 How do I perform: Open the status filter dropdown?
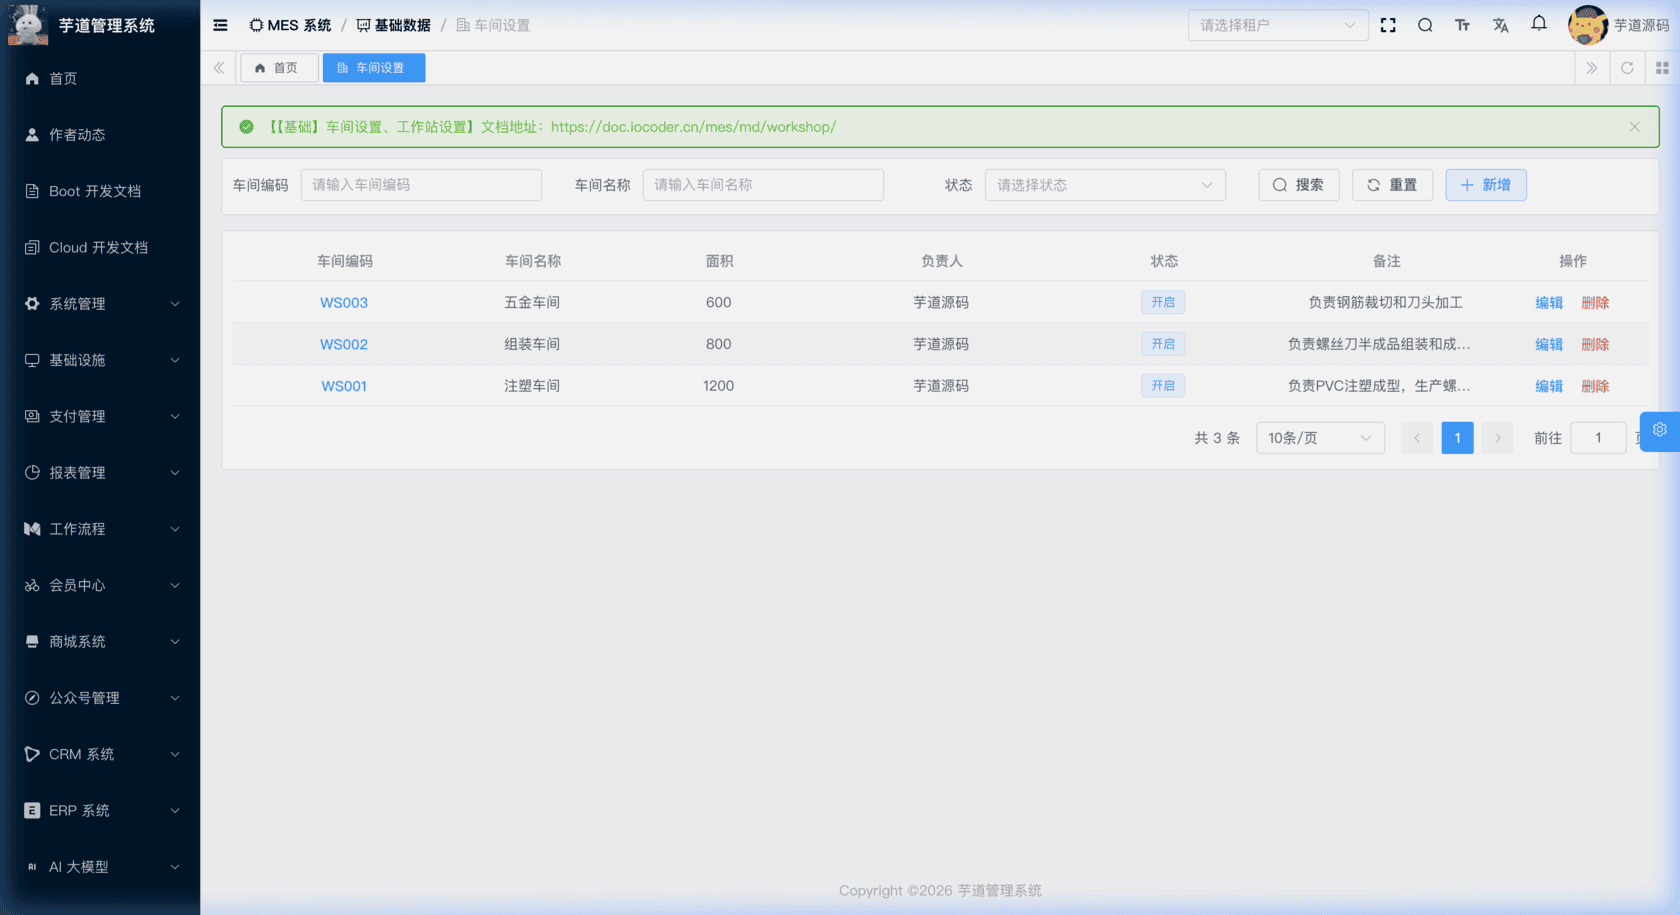click(x=1104, y=185)
